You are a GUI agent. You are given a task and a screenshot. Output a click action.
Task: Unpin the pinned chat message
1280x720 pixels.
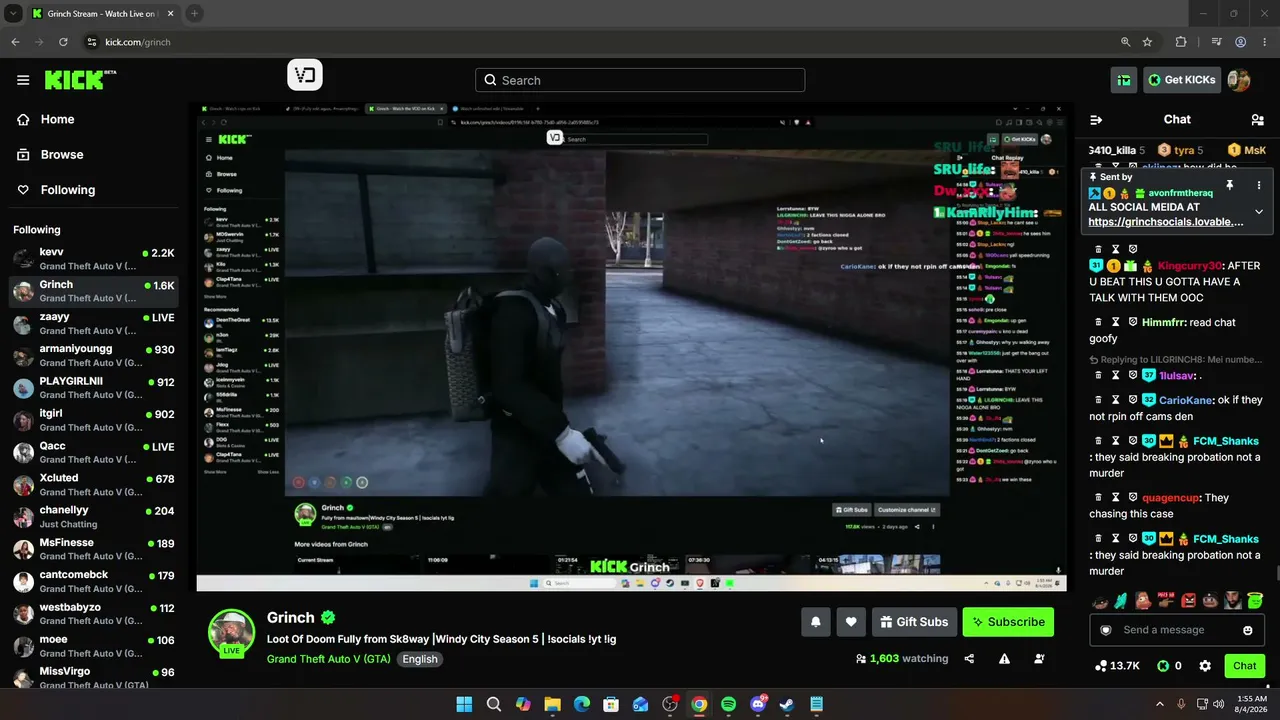[1230, 185]
